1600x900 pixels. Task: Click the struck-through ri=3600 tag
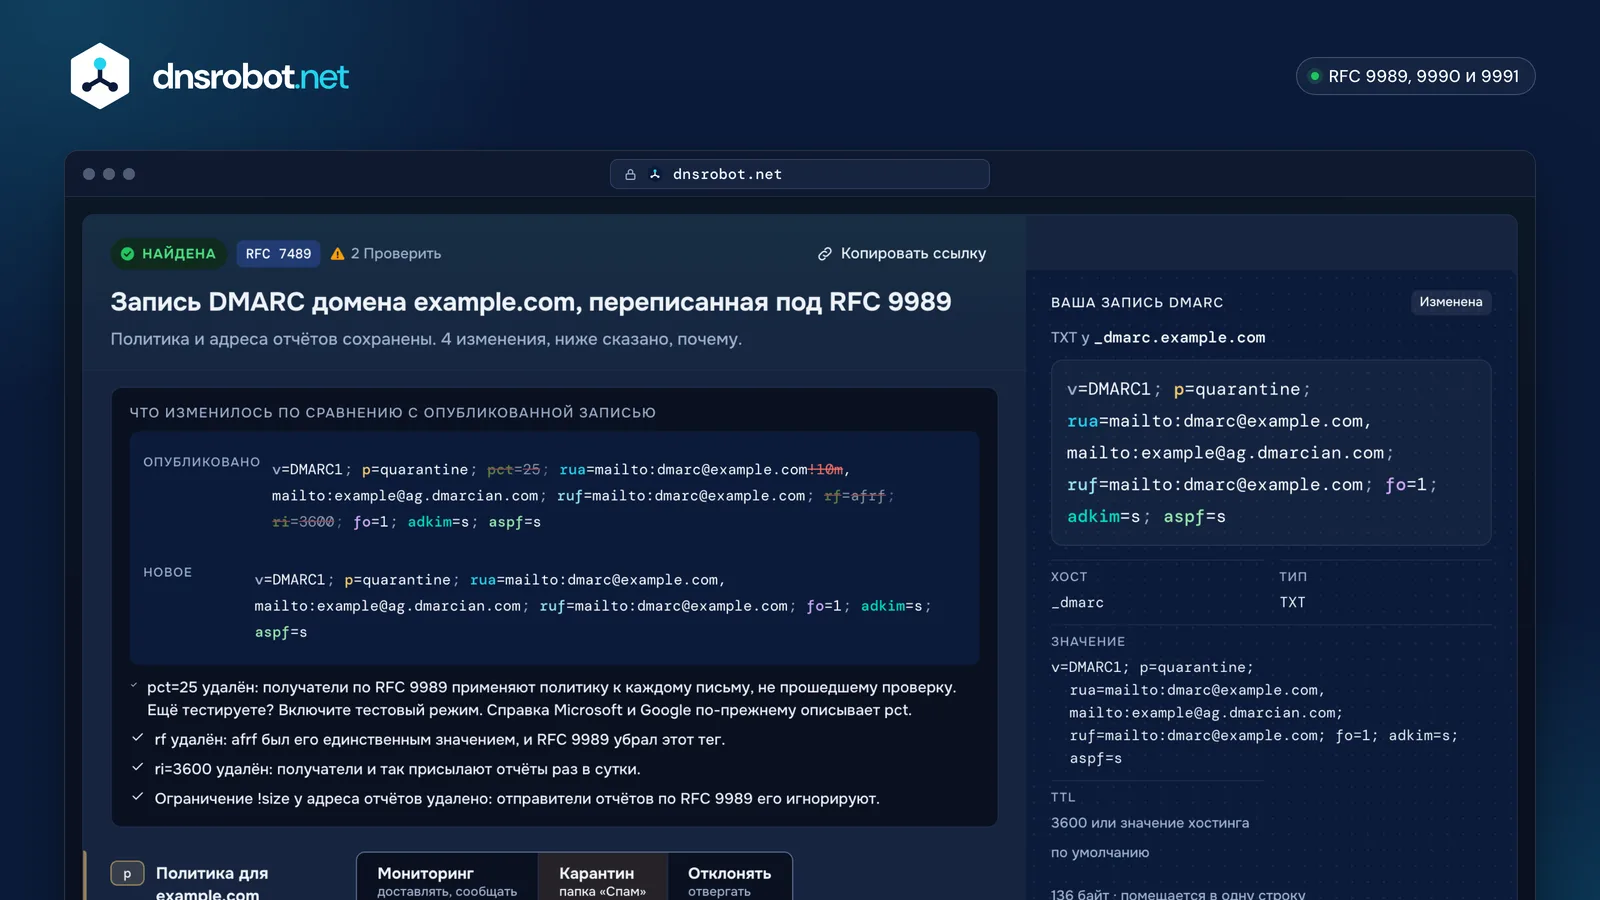(303, 521)
